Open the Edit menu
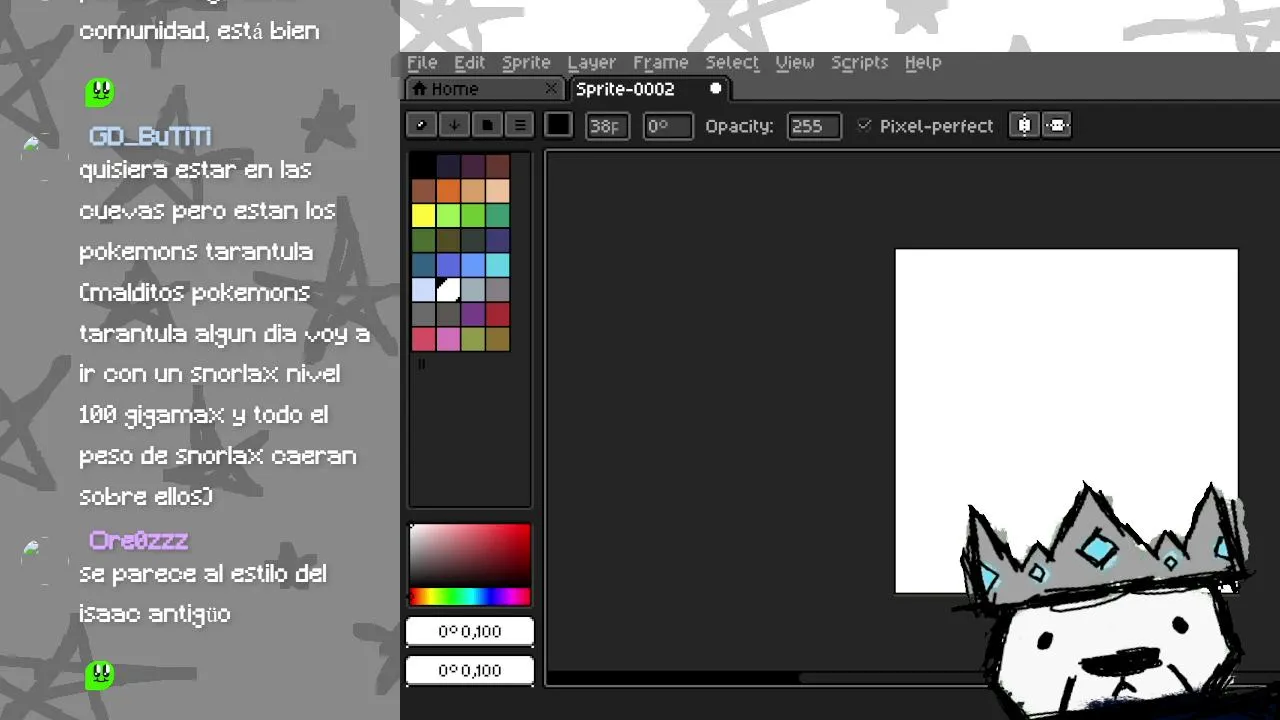 [469, 62]
